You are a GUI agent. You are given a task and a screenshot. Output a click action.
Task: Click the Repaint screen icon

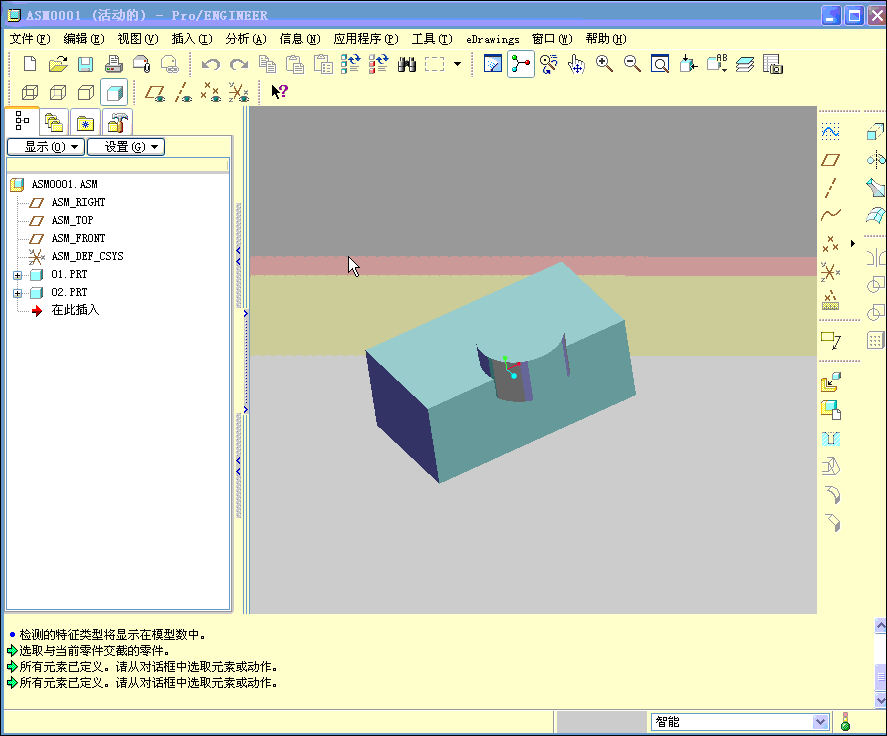pos(493,64)
